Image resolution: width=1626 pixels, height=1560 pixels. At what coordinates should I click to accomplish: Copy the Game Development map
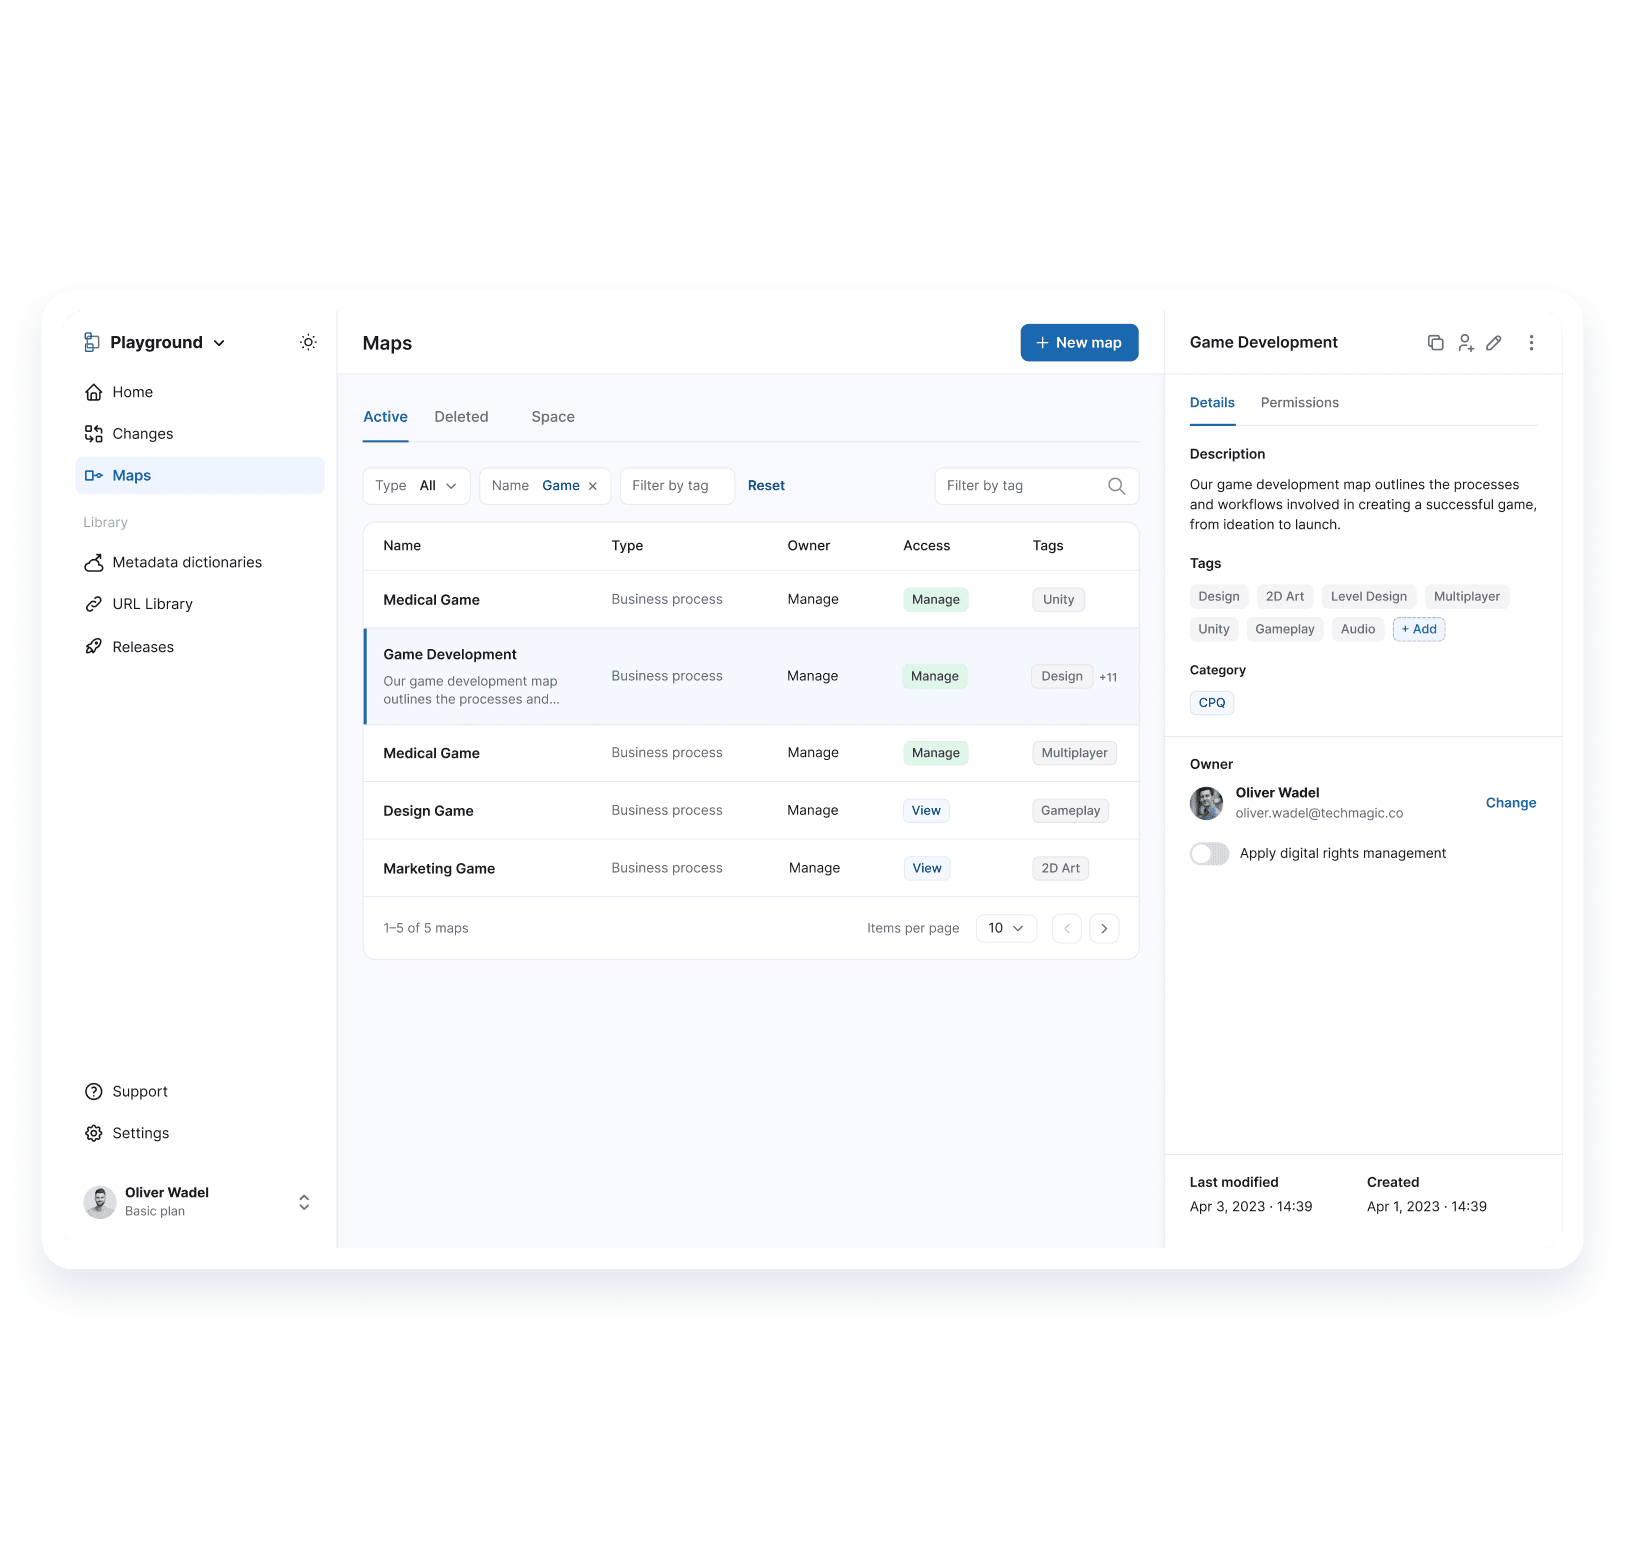tap(1435, 342)
